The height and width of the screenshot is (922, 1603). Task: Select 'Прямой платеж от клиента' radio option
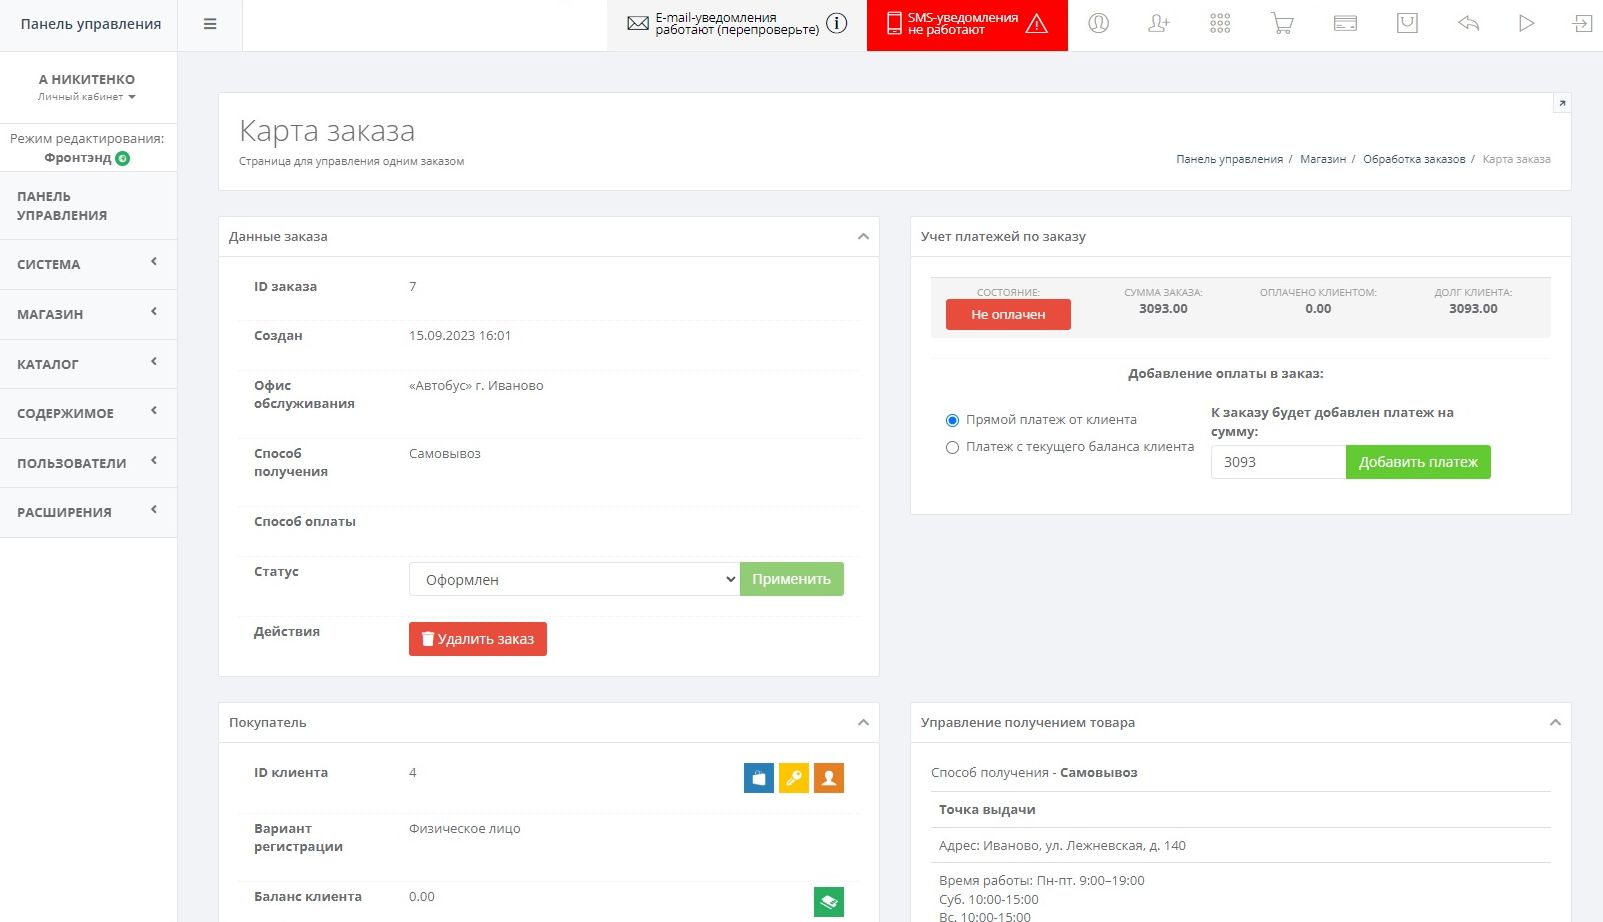coord(952,420)
